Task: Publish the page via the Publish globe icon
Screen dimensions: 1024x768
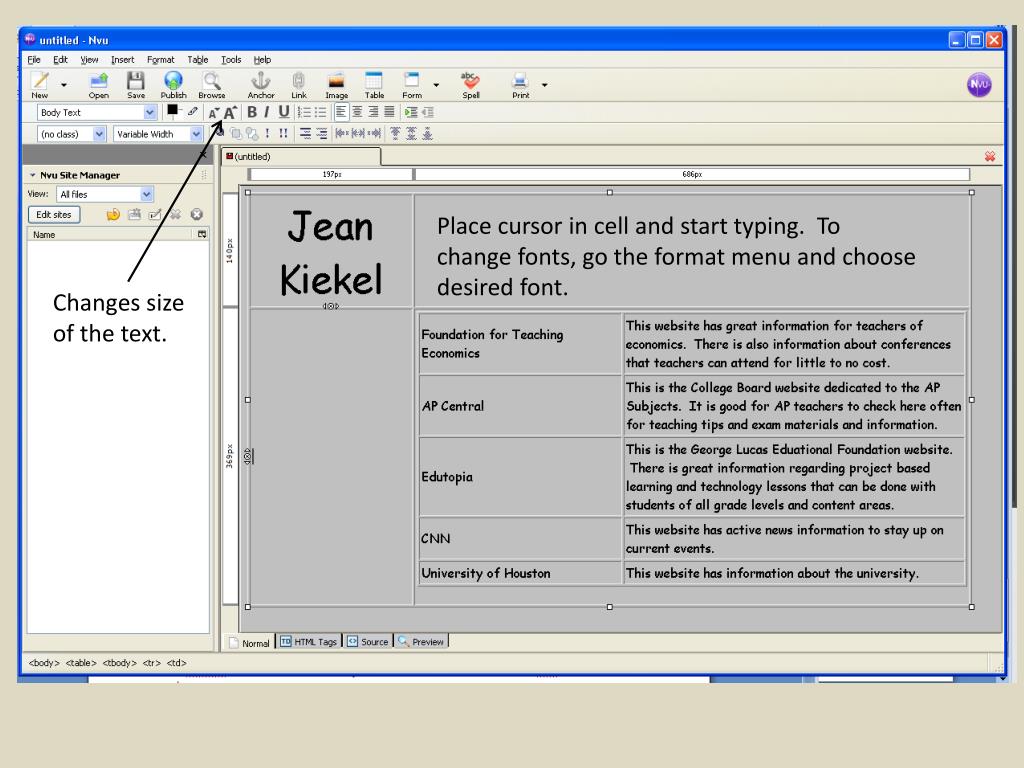Action: pos(173,85)
